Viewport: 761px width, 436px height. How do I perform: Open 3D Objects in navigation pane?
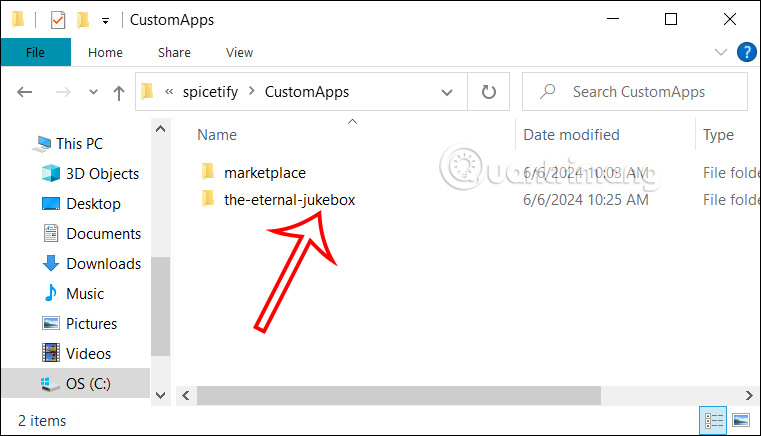102,174
